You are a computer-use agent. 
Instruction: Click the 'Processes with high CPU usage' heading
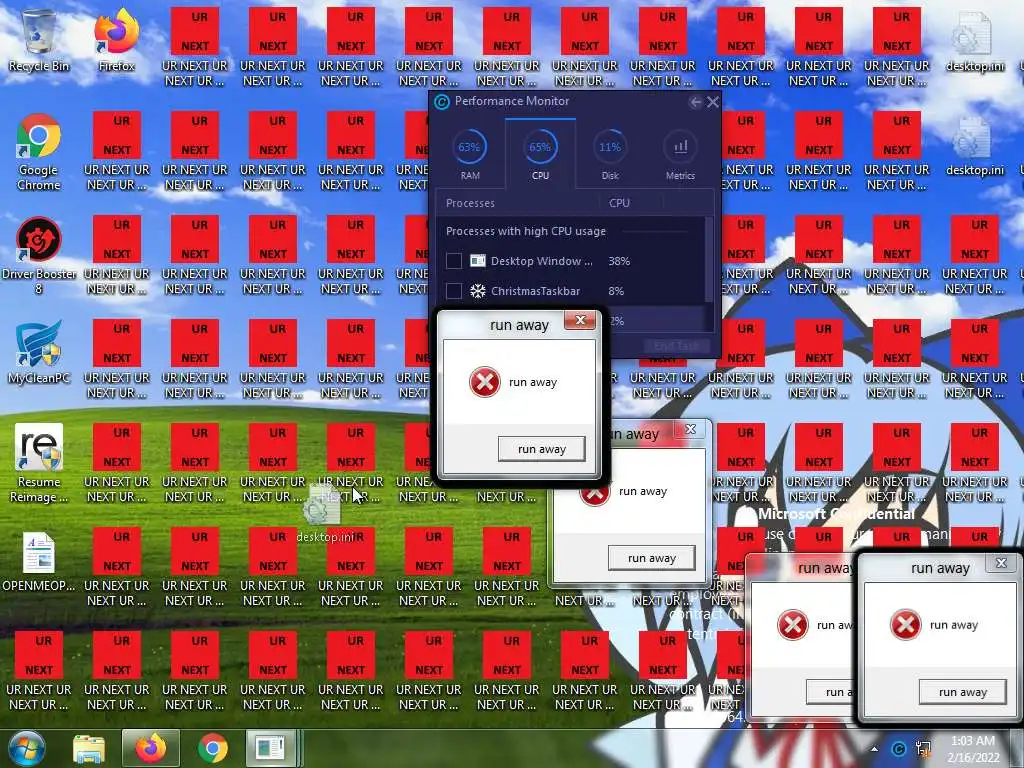(526, 231)
